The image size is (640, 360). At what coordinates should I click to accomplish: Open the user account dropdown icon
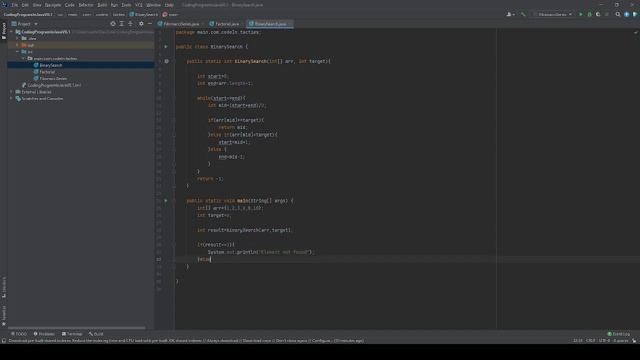(510, 14)
